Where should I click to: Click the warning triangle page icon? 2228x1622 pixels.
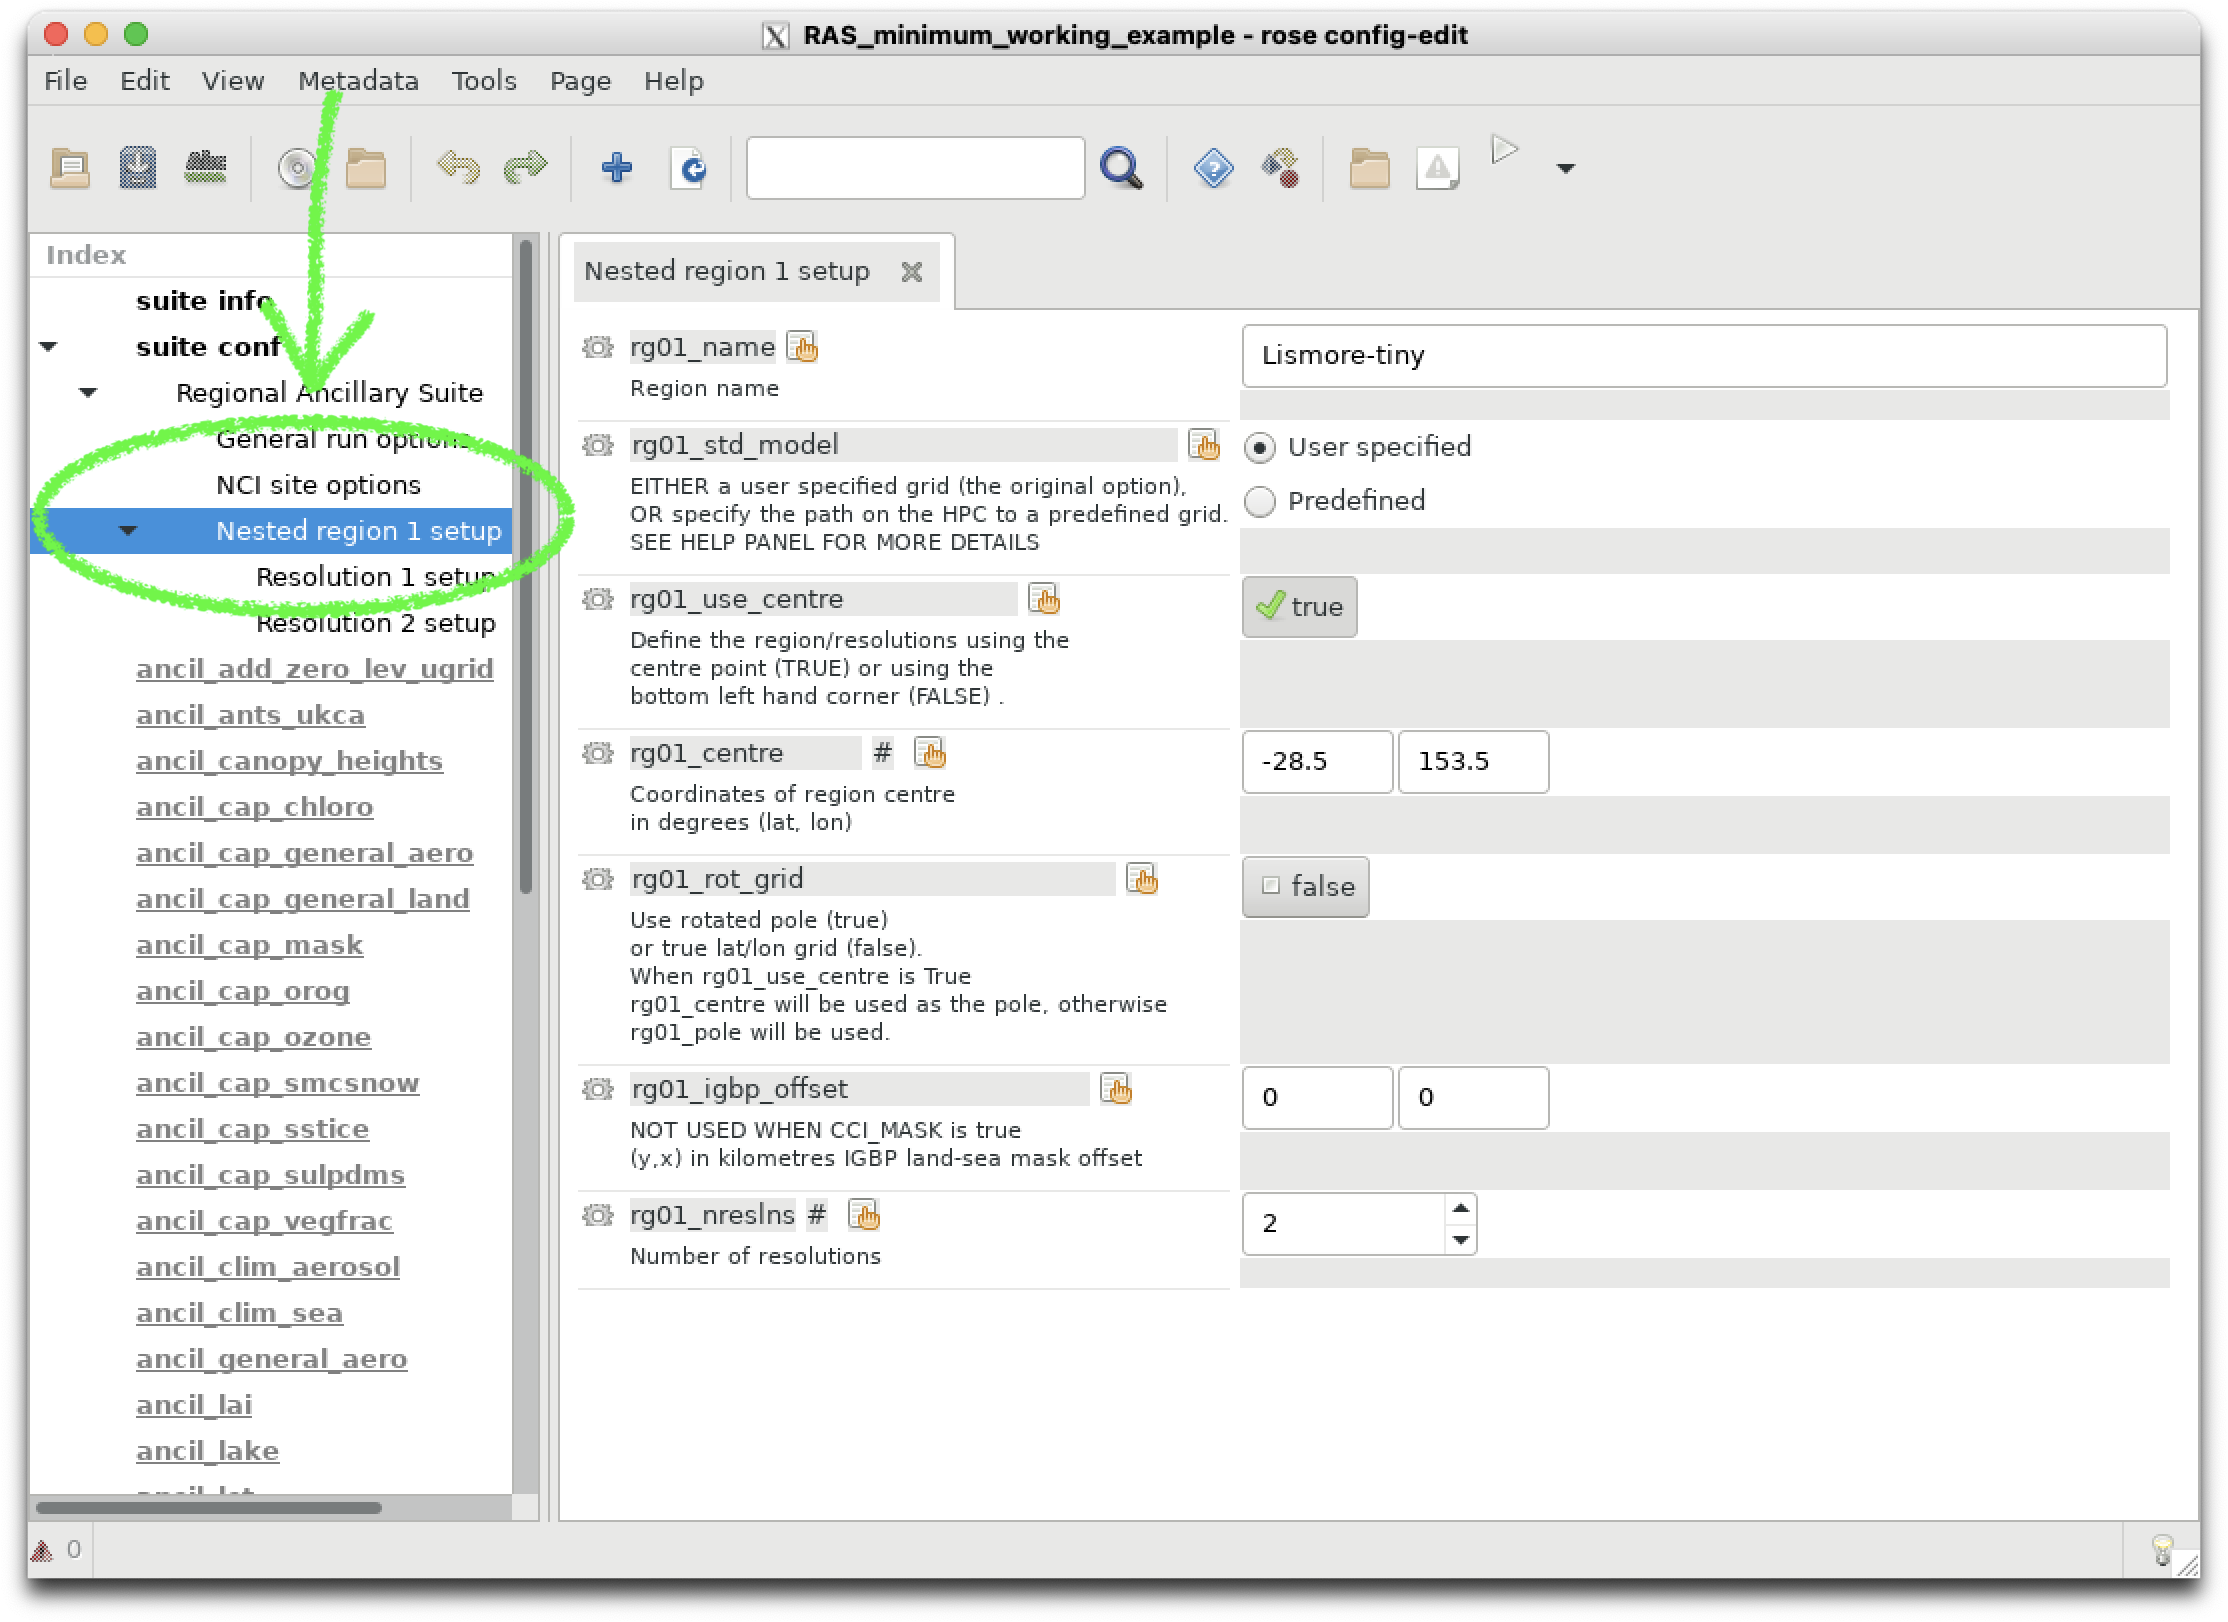coord(1437,168)
